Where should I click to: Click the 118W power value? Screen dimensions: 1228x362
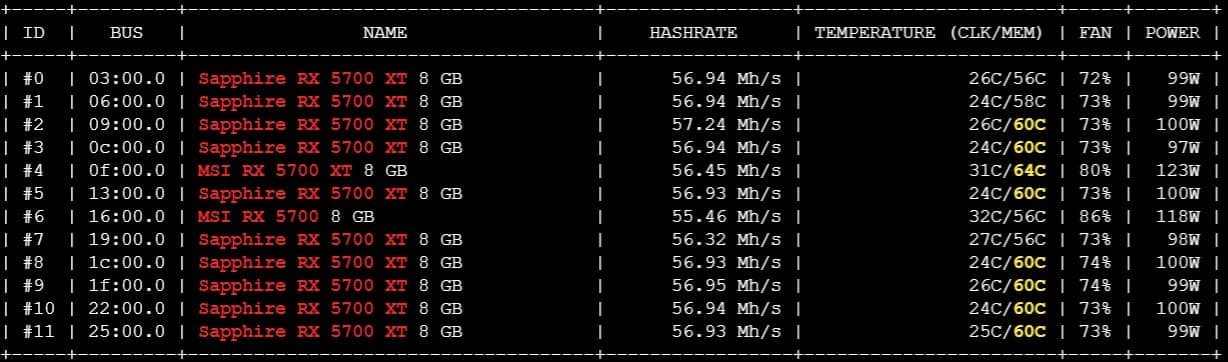[1178, 216]
